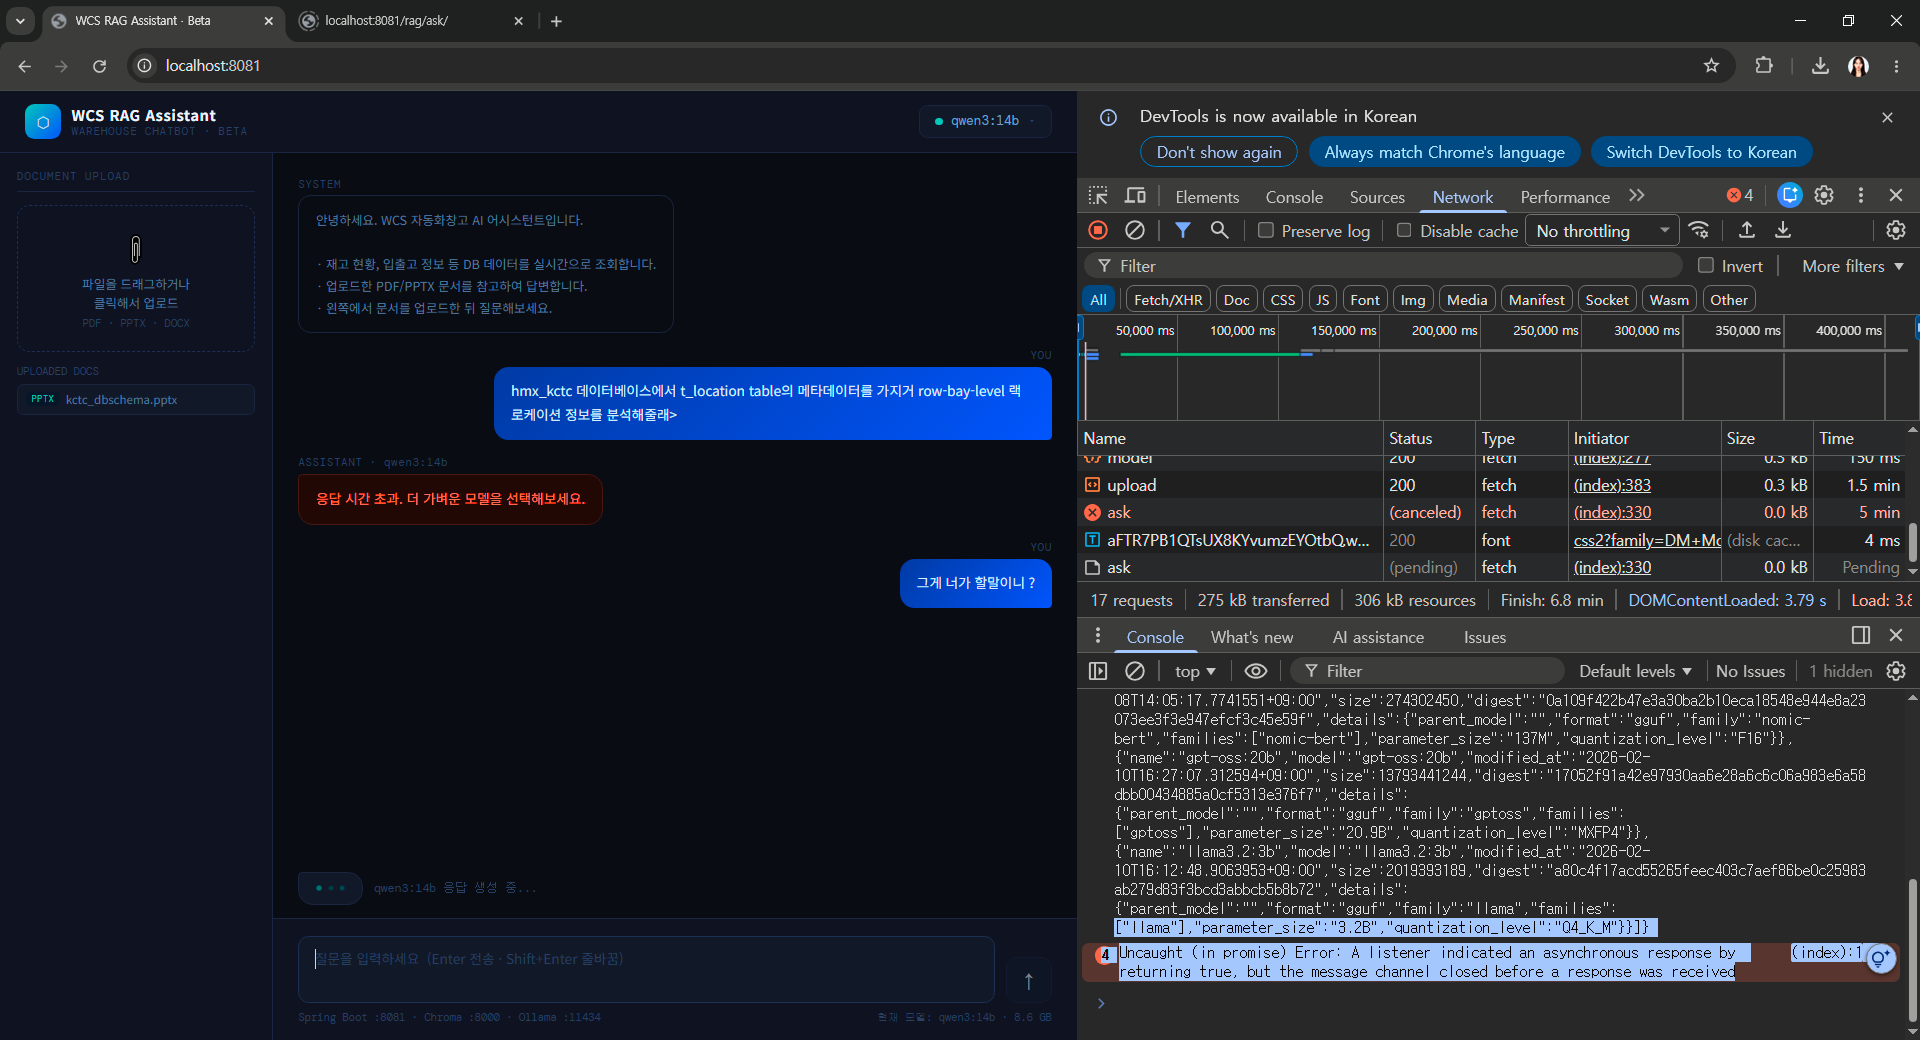Open AI assistance drawer tab
The image size is (1920, 1040).
click(1378, 637)
